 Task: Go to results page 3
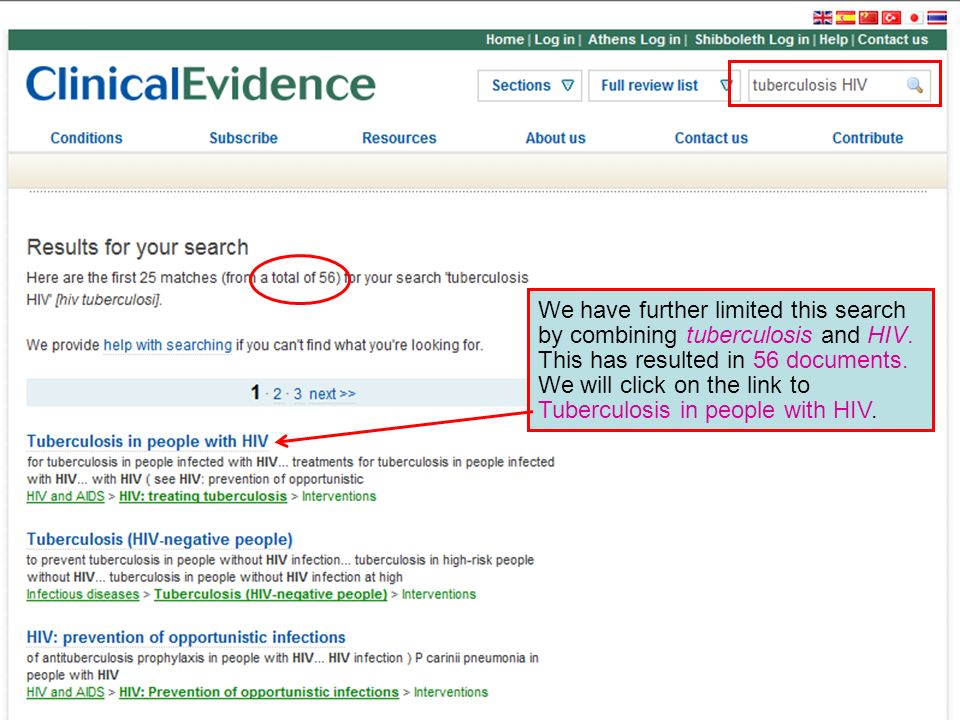(298, 394)
